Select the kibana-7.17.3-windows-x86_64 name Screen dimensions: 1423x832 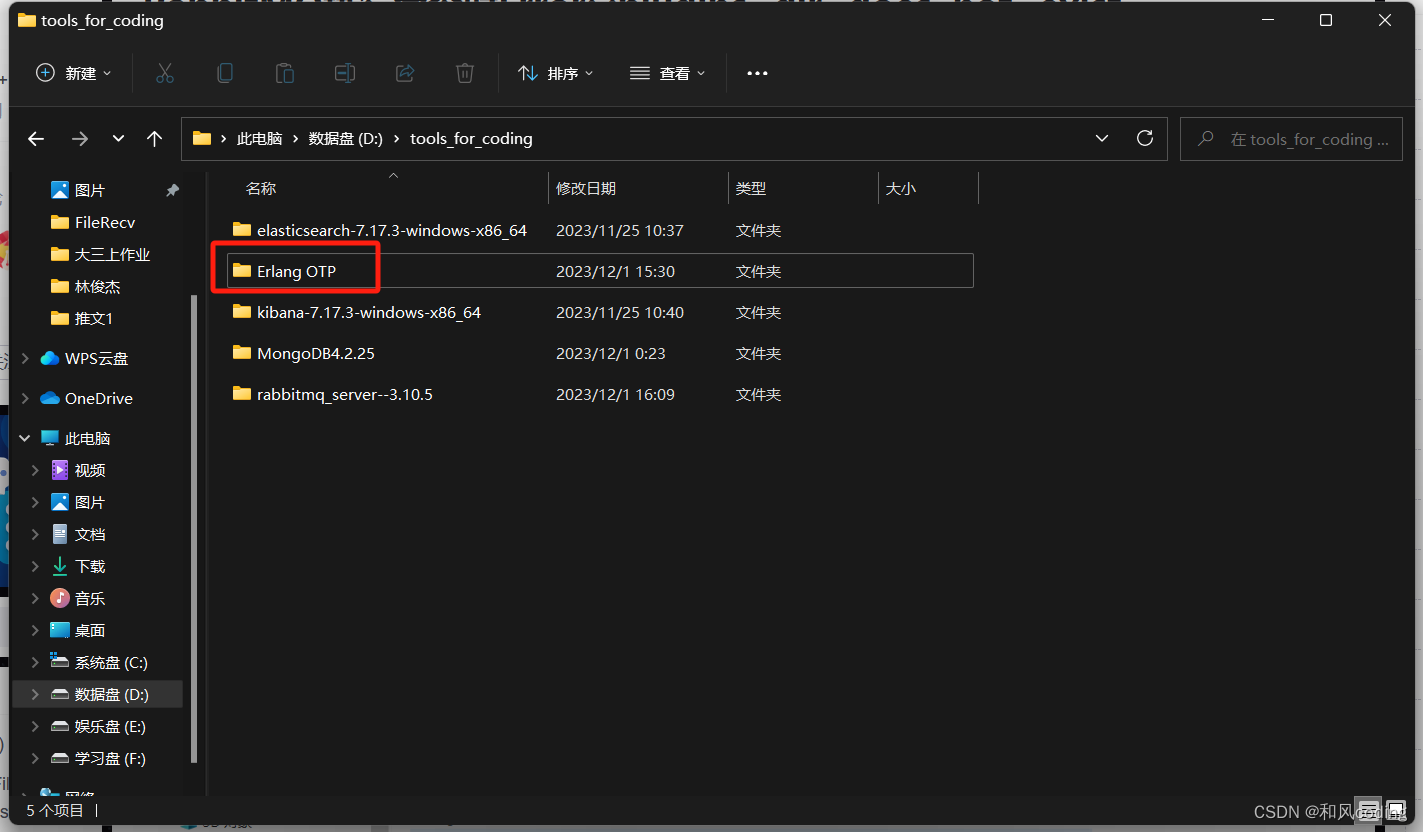(369, 312)
